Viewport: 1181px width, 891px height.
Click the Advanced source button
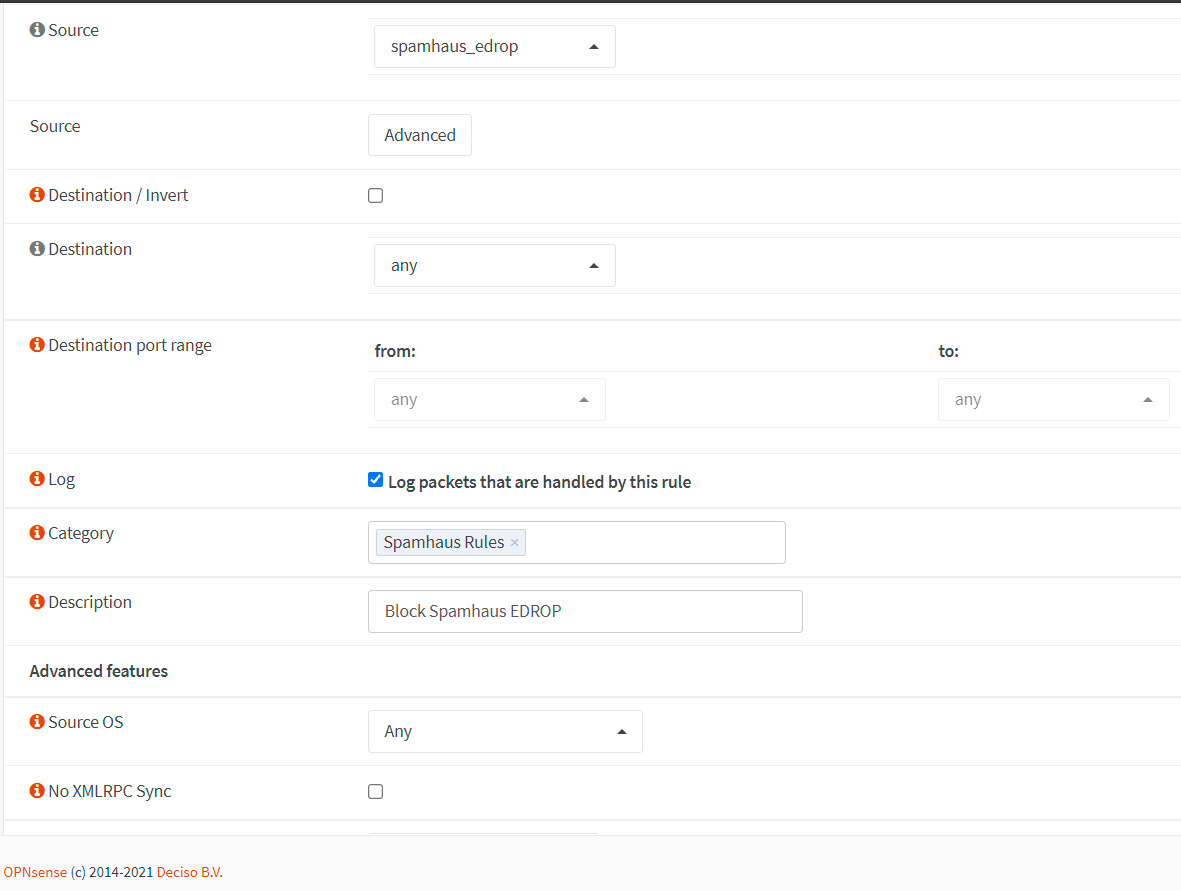[x=420, y=135]
